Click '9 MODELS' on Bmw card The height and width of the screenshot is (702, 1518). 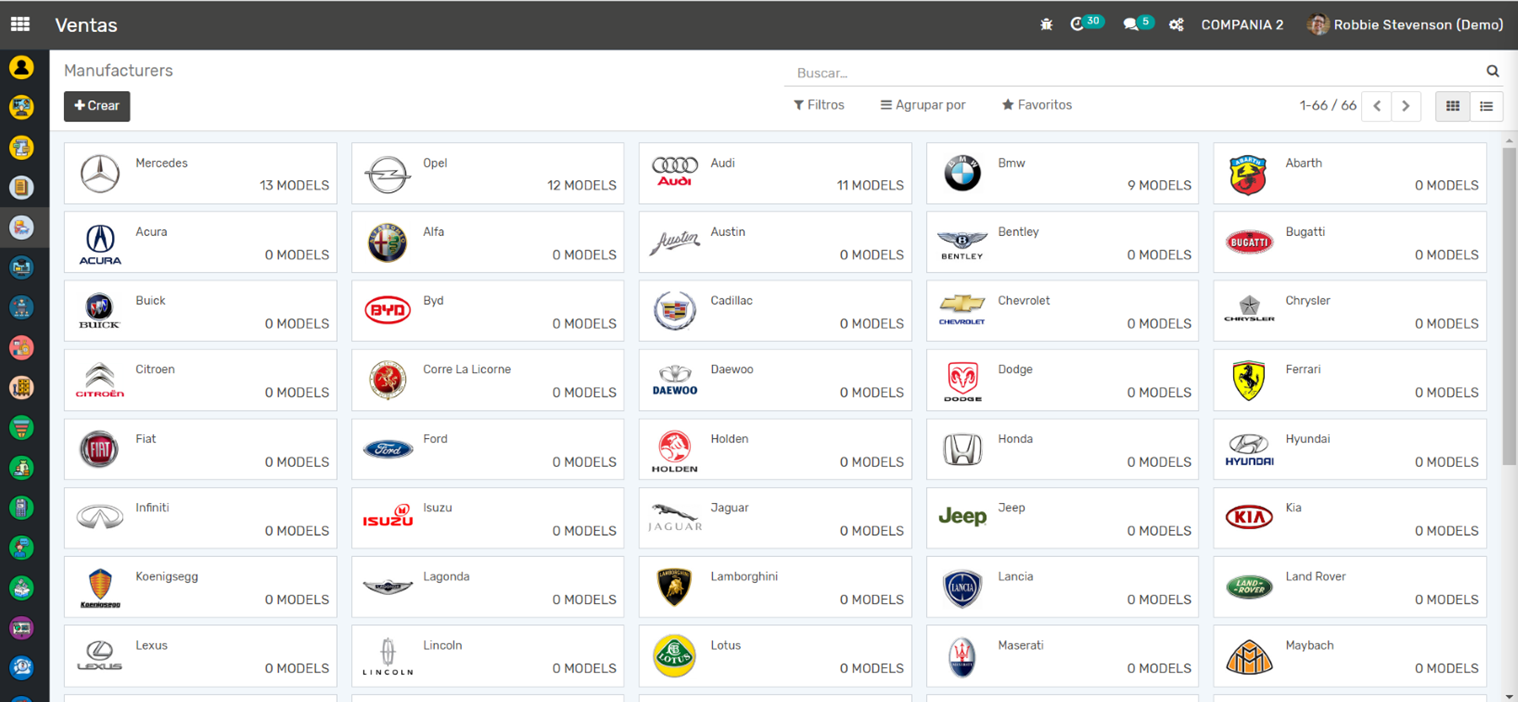1159,185
